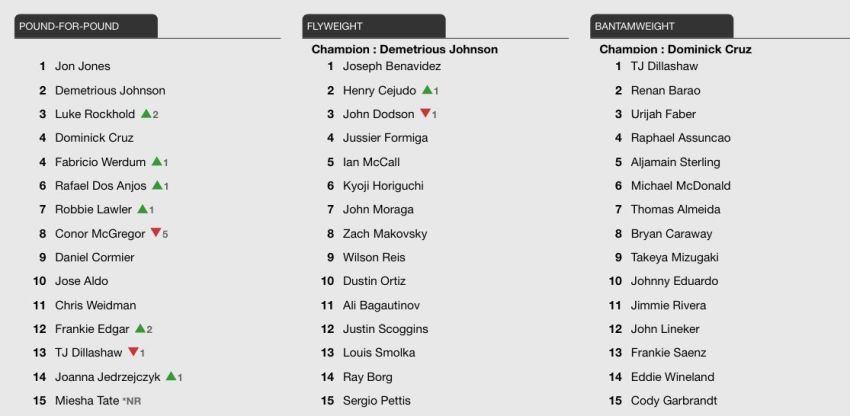Open Champion Demetrious Johnson heading link
Viewport: 850px width, 416px height.
[404, 49]
